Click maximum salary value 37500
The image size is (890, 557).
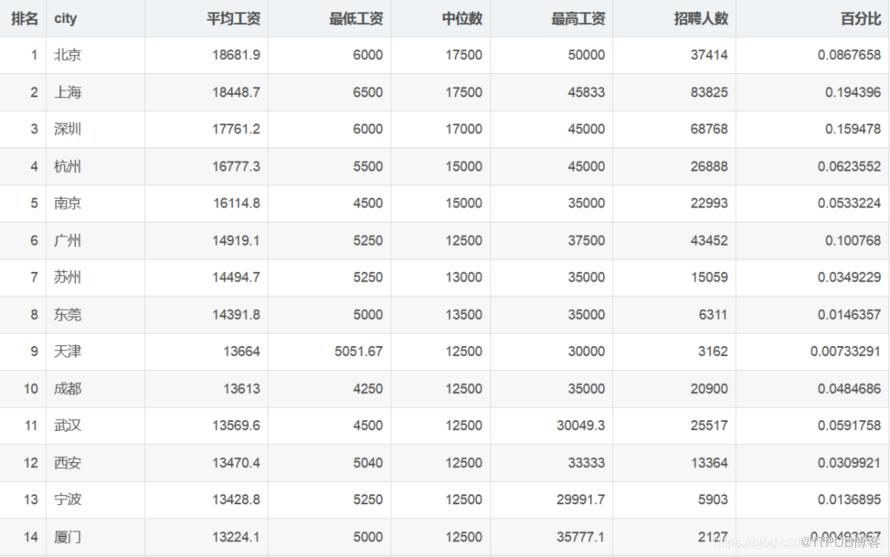pos(586,241)
